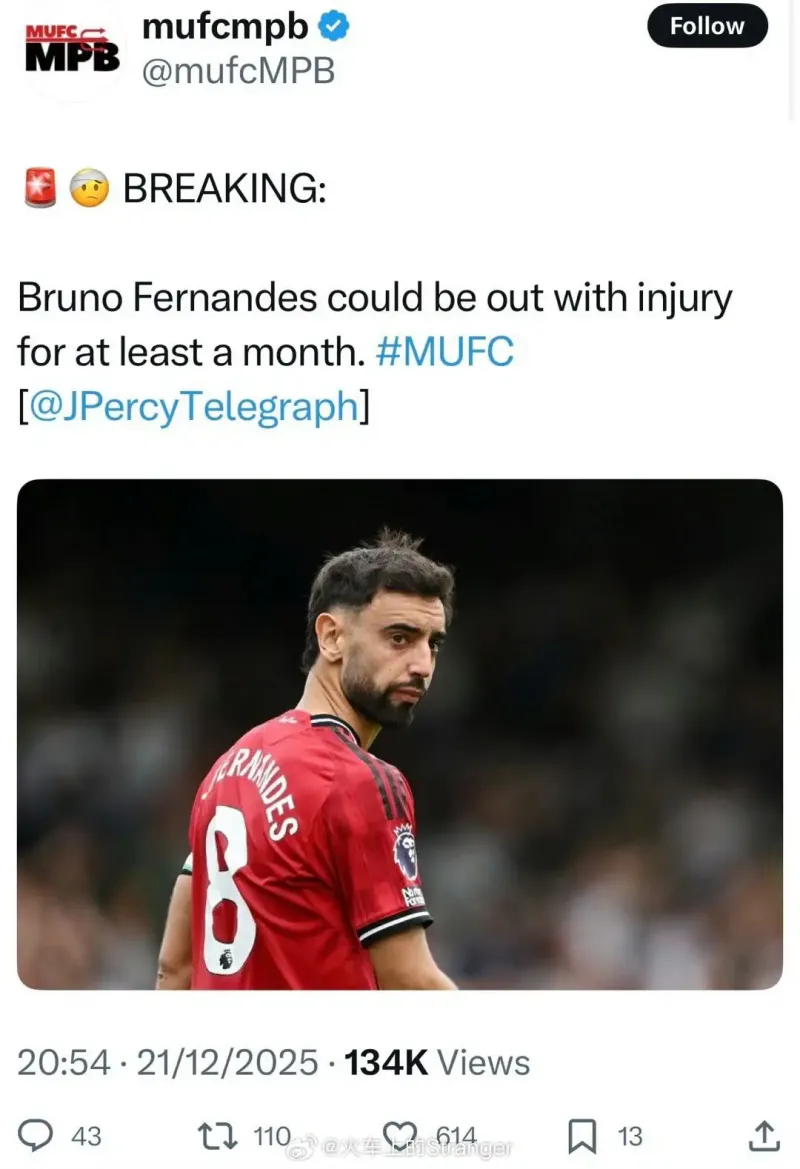Open the MUFC MPB profile avatar

(72, 49)
